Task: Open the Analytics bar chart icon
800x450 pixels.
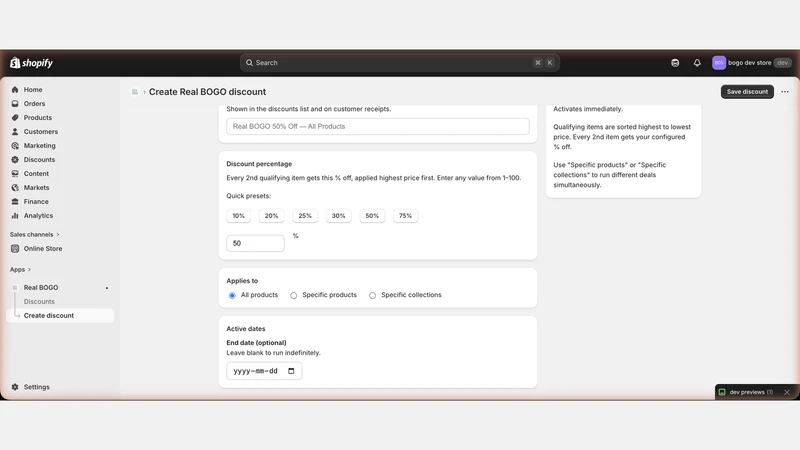Action: pos(15,216)
